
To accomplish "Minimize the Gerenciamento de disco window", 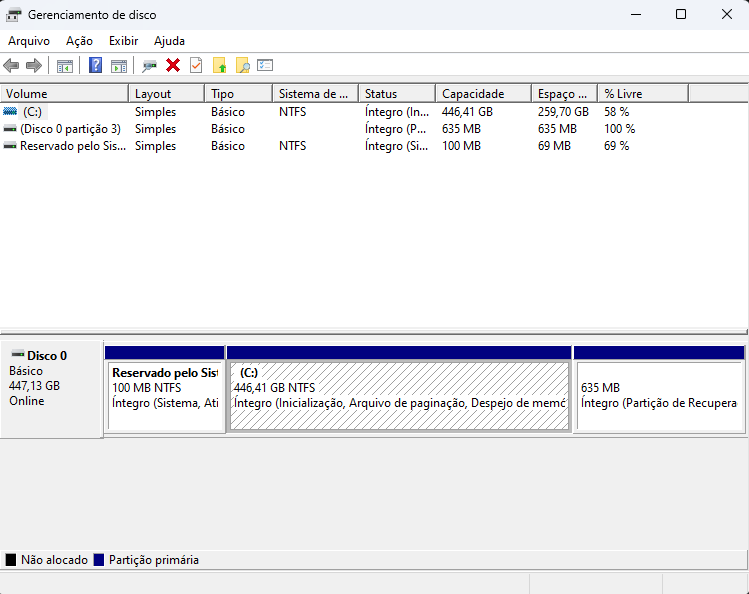I will pyautogui.click(x=636, y=14).
